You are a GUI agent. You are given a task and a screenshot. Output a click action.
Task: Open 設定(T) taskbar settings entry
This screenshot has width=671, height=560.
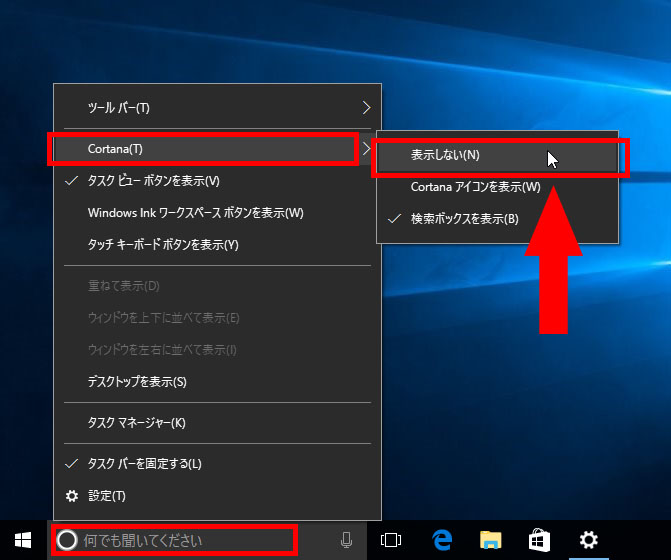point(217,496)
